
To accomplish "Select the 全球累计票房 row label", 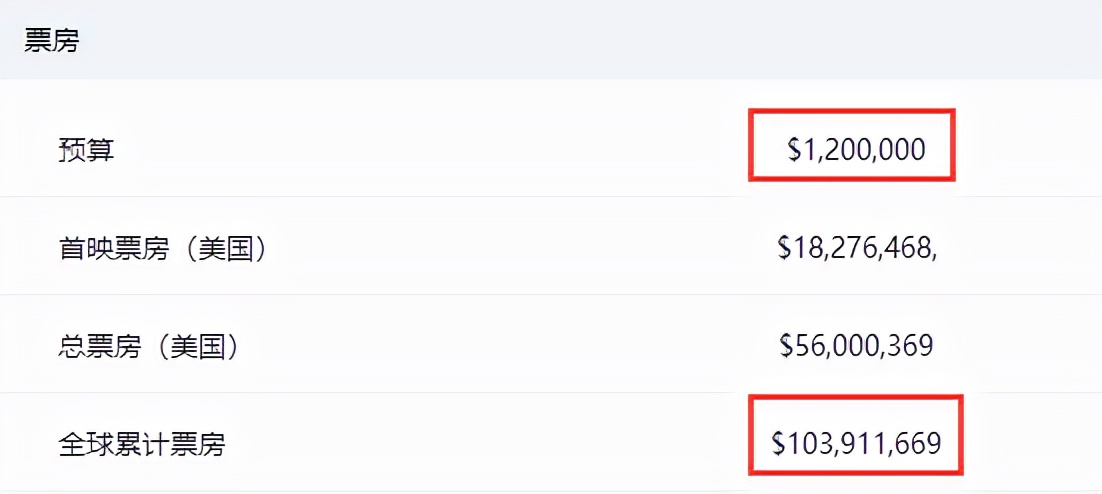I will click(x=141, y=443).
